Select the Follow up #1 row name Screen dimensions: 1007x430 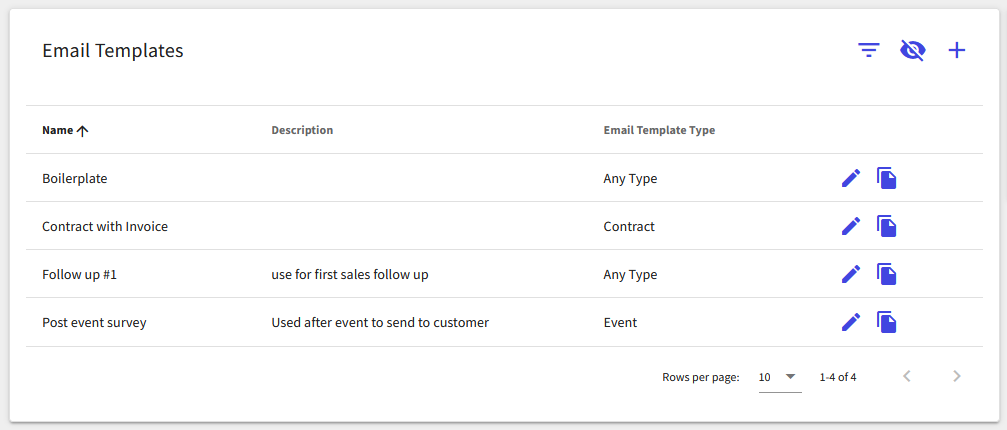coord(80,275)
